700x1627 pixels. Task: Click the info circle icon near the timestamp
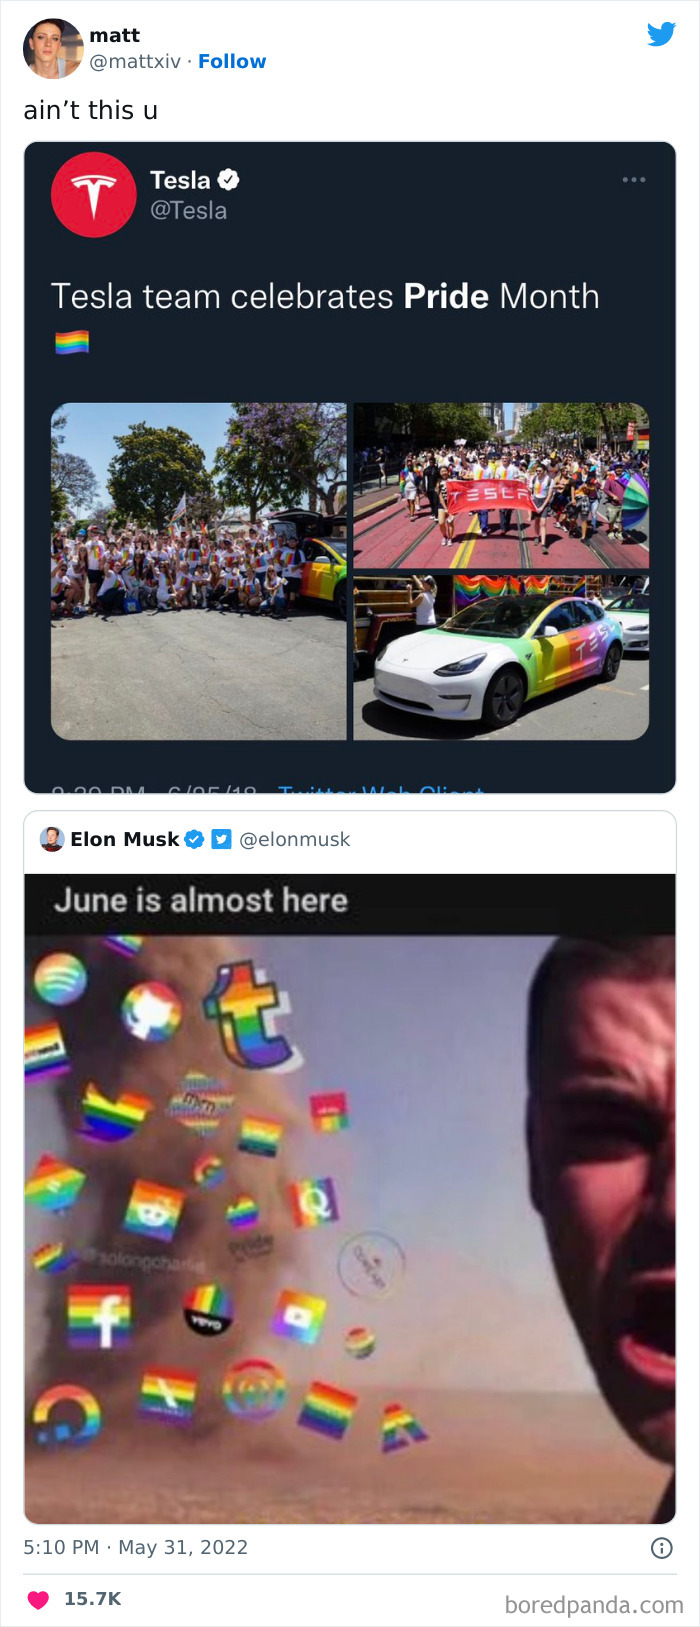(x=661, y=1547)
